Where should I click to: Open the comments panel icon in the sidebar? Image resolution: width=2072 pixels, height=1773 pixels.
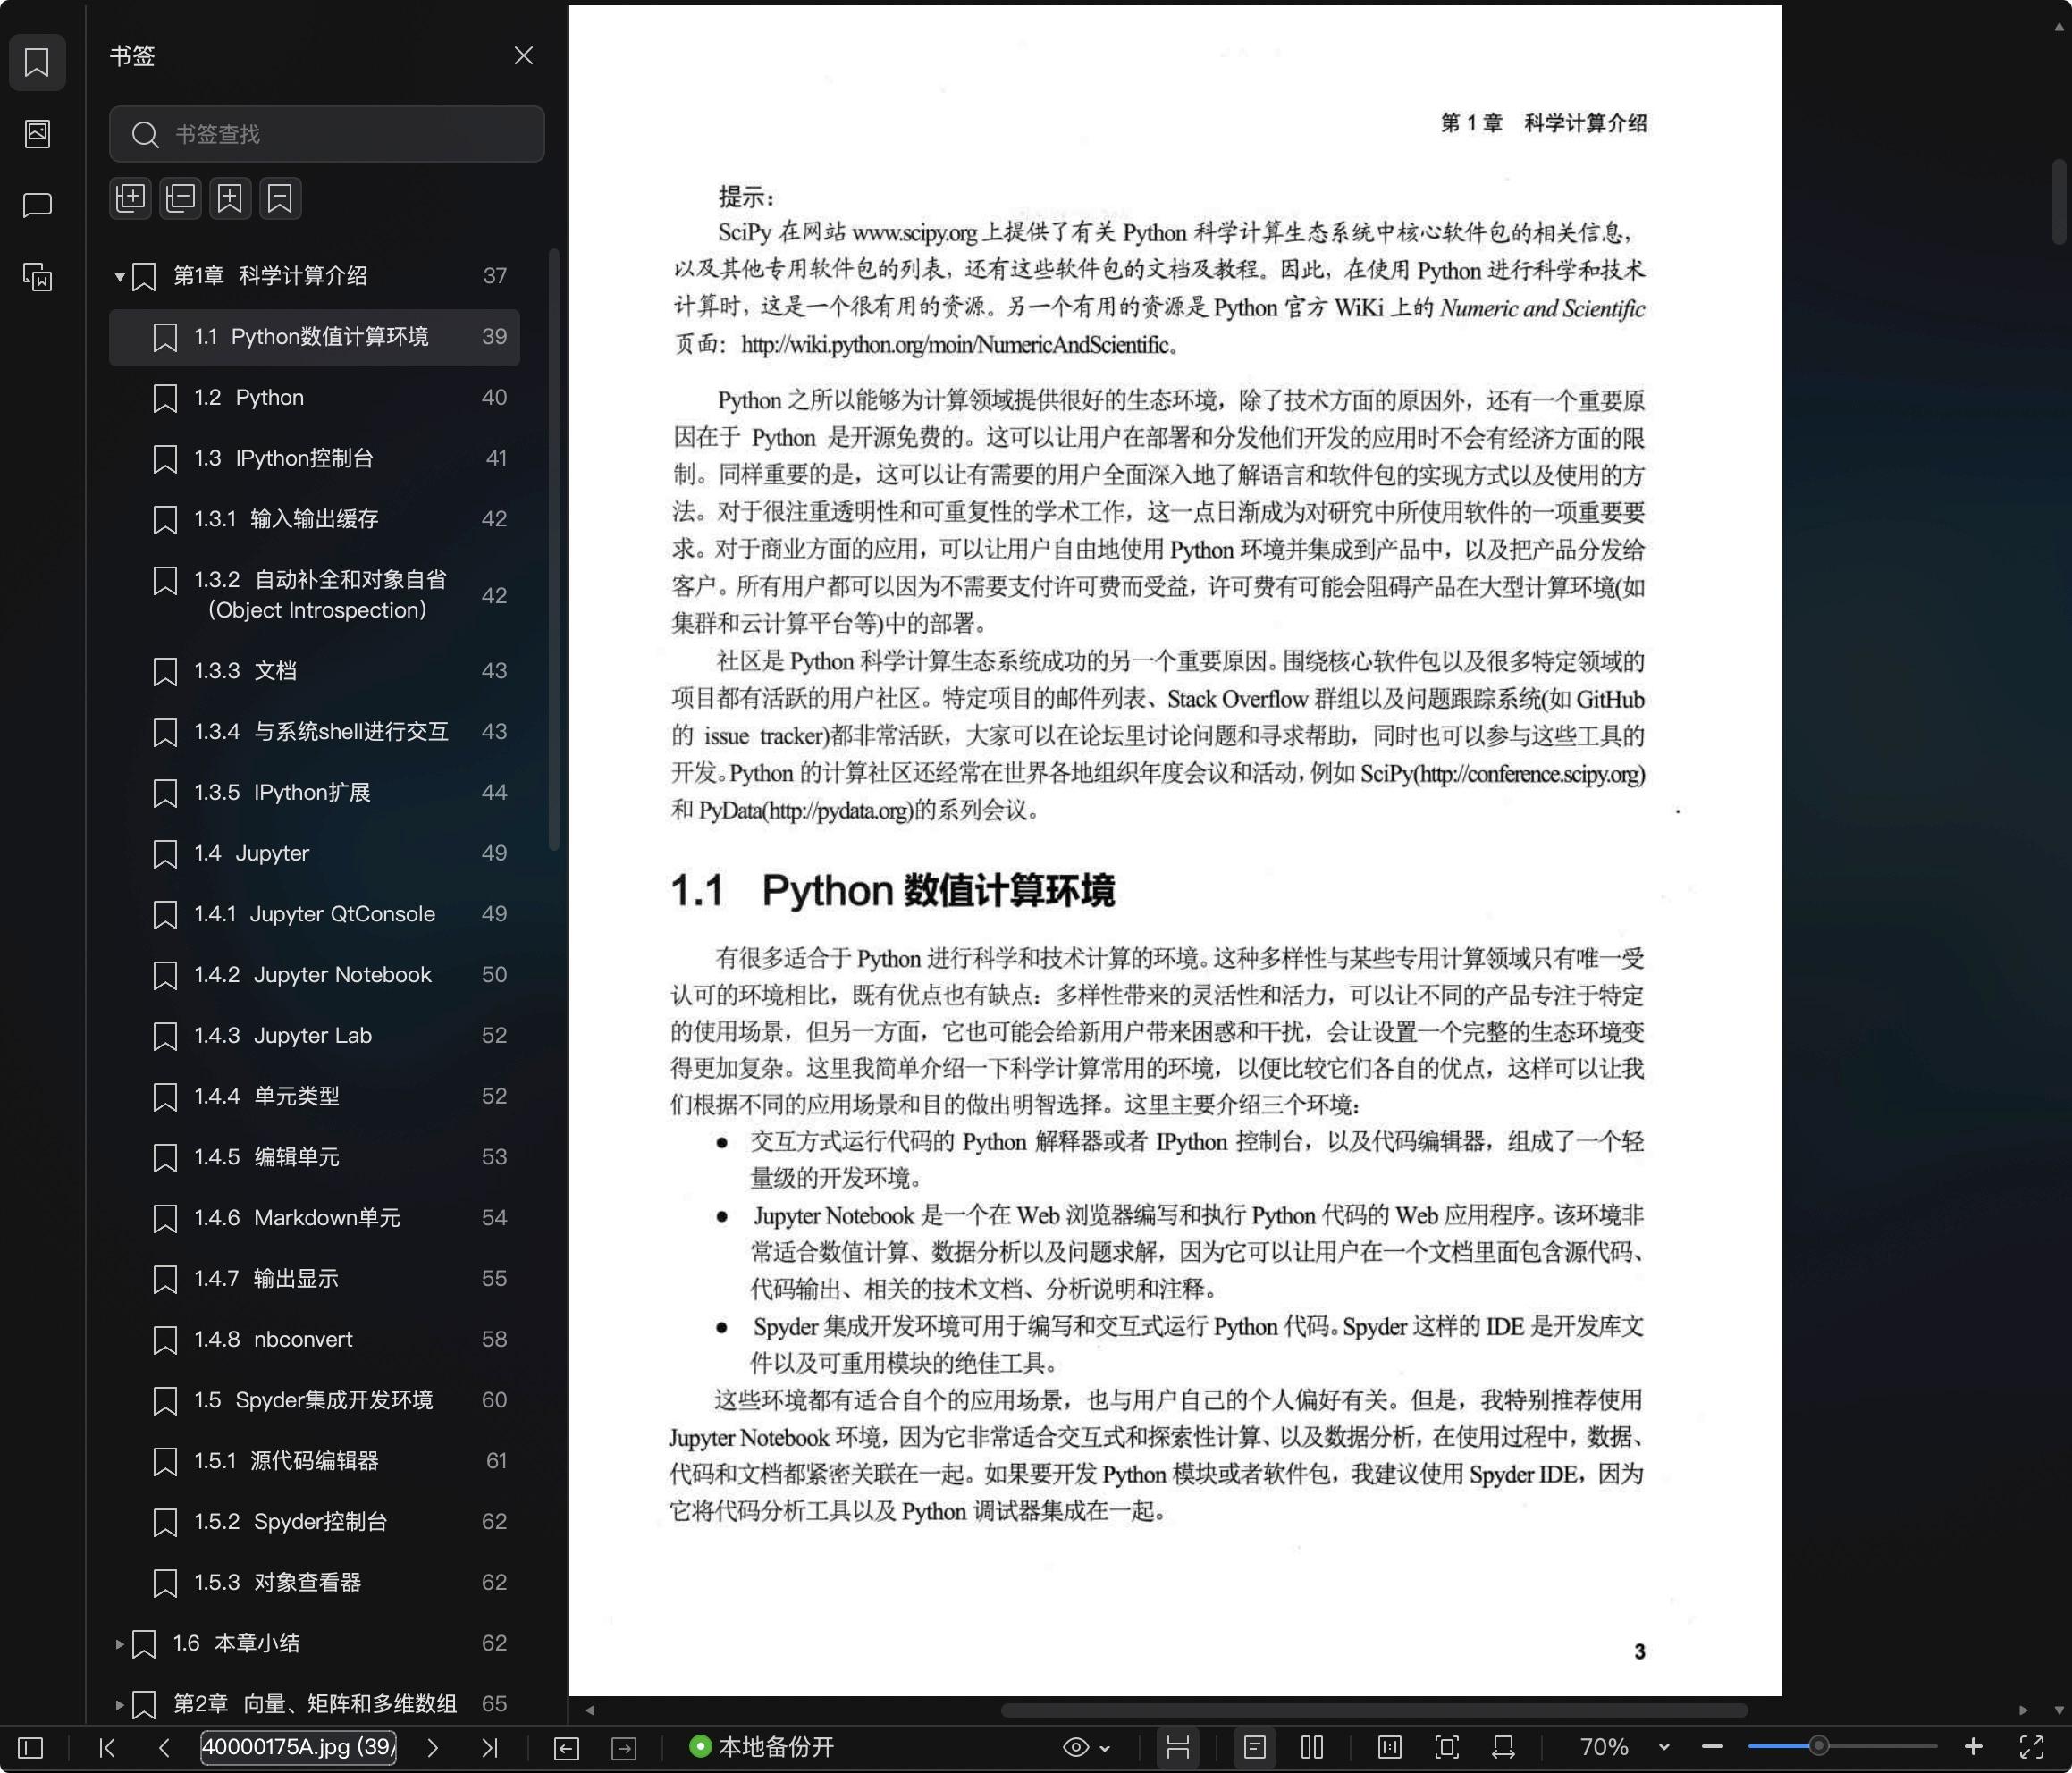37,205
